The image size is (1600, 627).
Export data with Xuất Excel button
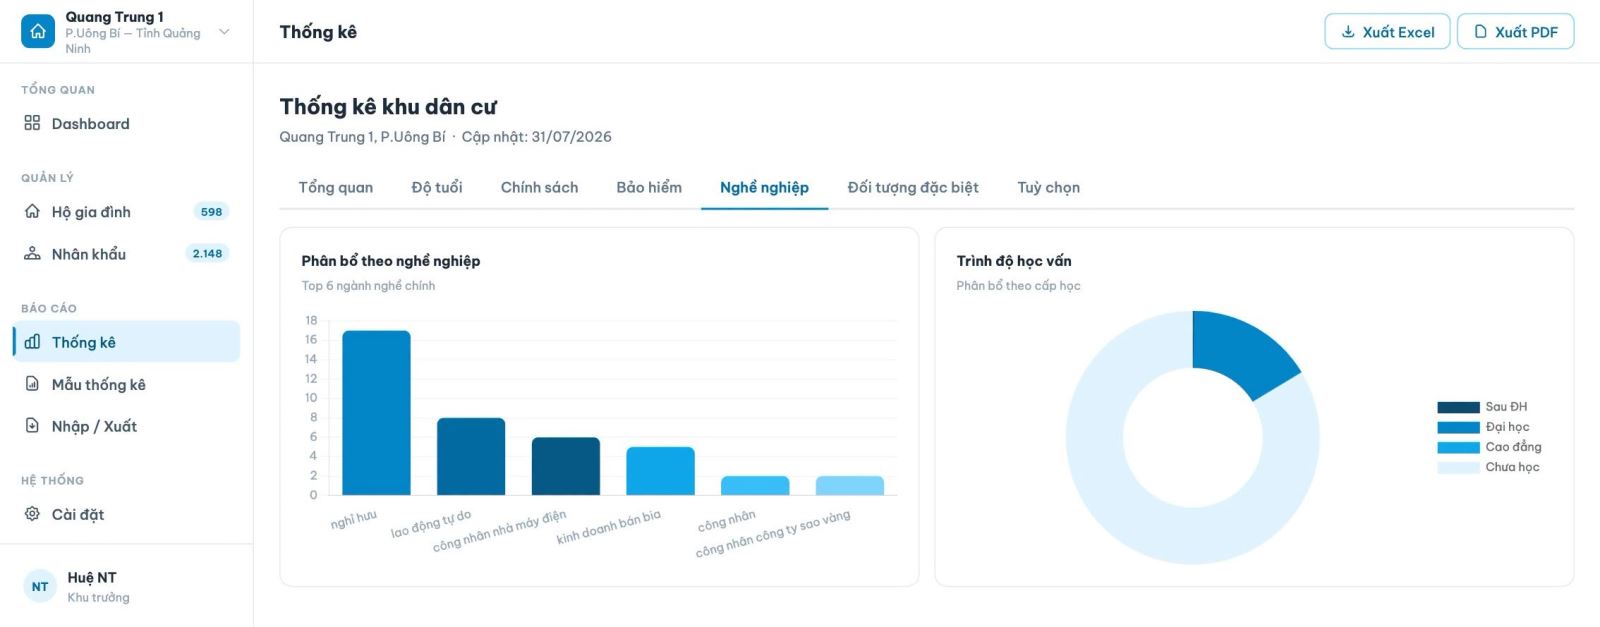[x=1387, y=32]
